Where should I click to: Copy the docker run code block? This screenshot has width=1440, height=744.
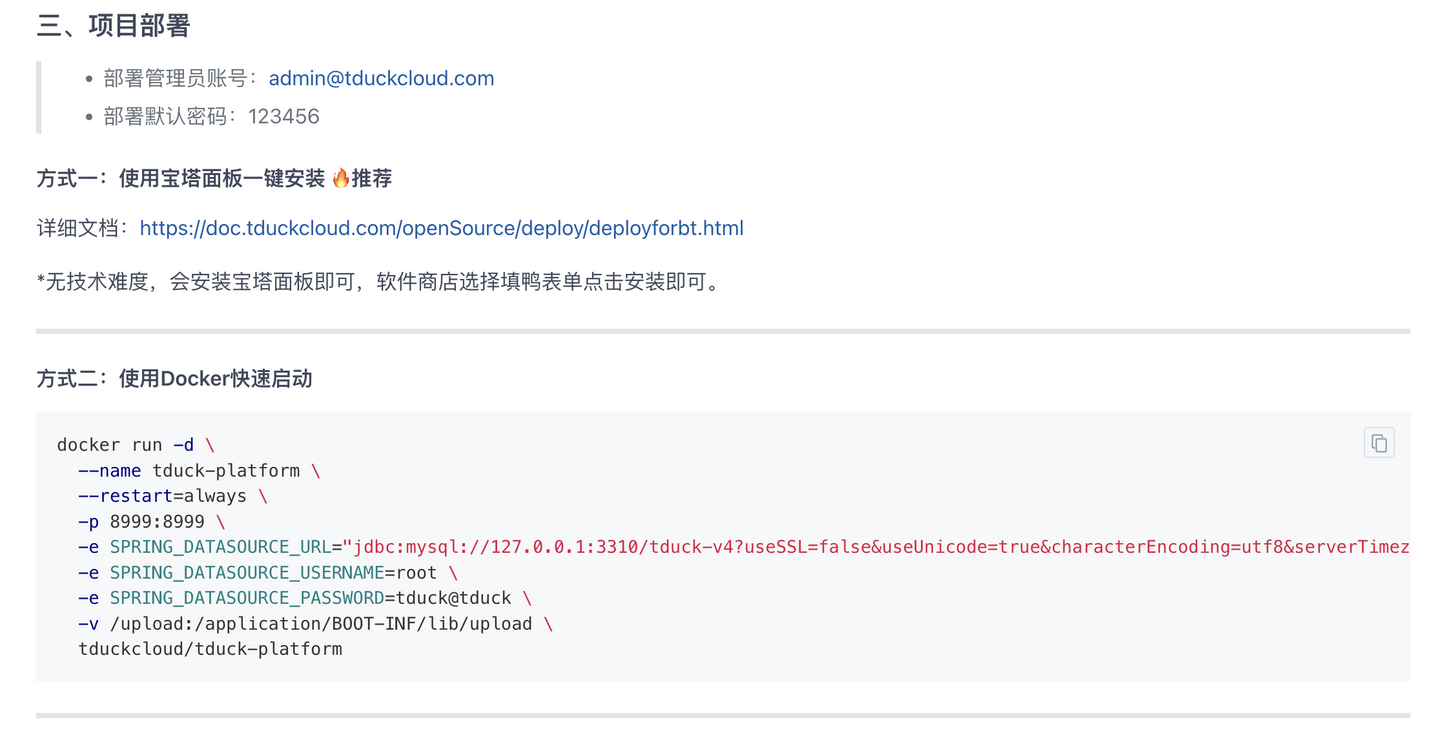[x=1379, y=443]
